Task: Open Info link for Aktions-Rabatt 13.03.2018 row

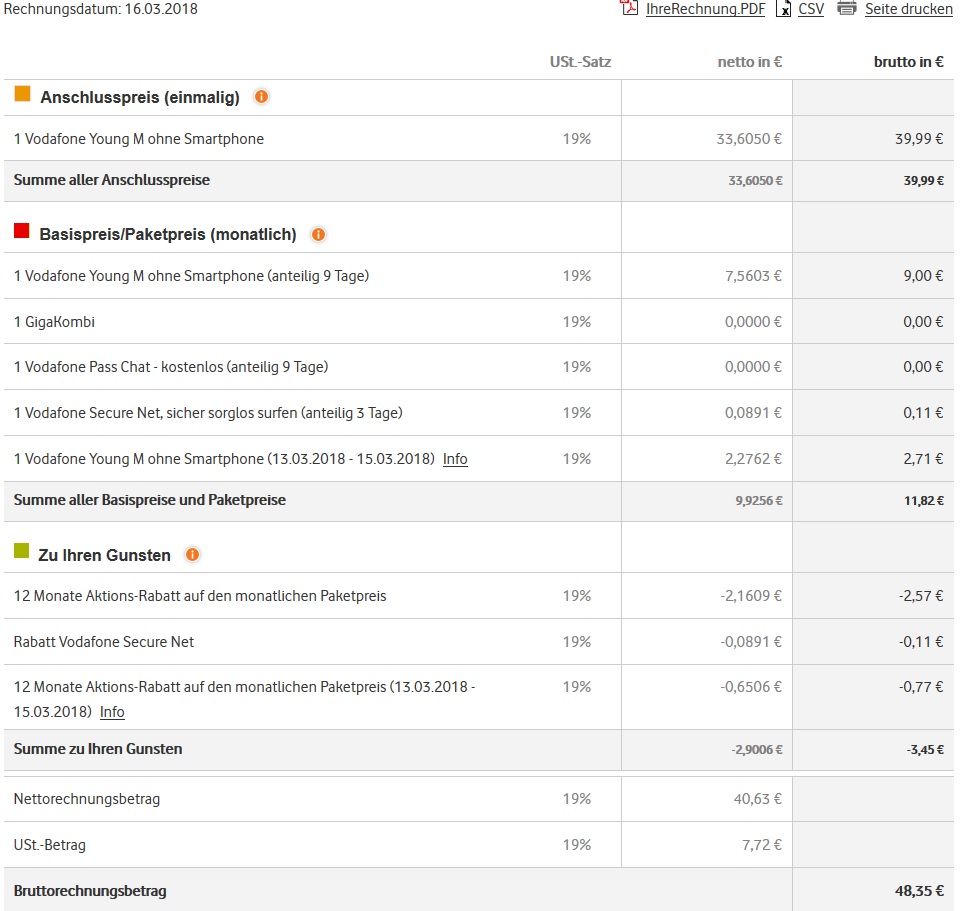Action: click(x=112, y=712)
